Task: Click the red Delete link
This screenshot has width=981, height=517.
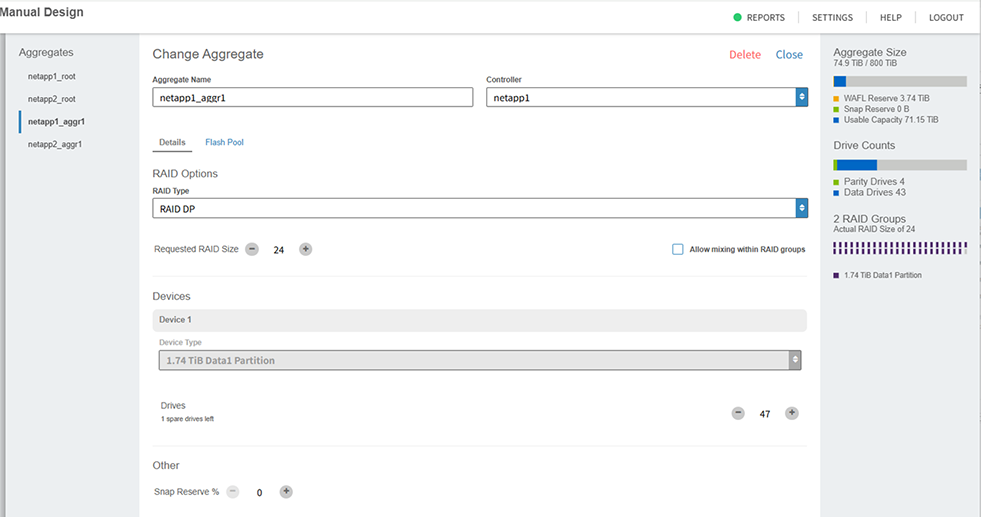Action: point(745,54)
